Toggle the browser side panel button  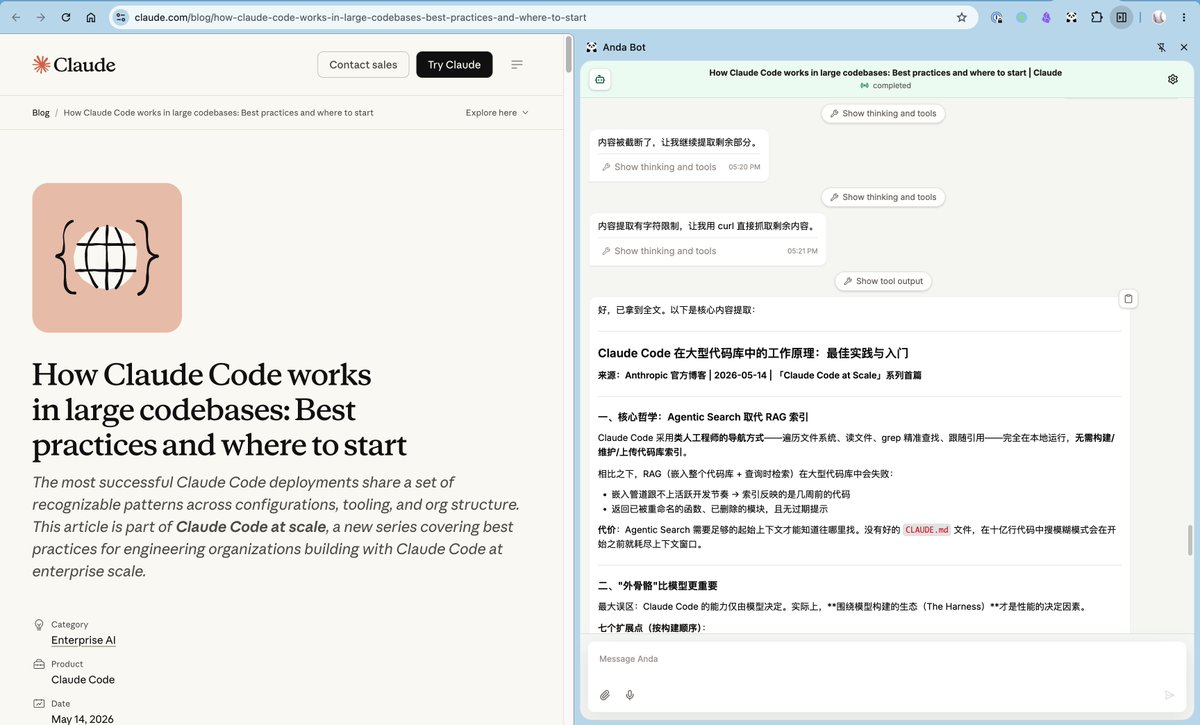click(1122, 17)
